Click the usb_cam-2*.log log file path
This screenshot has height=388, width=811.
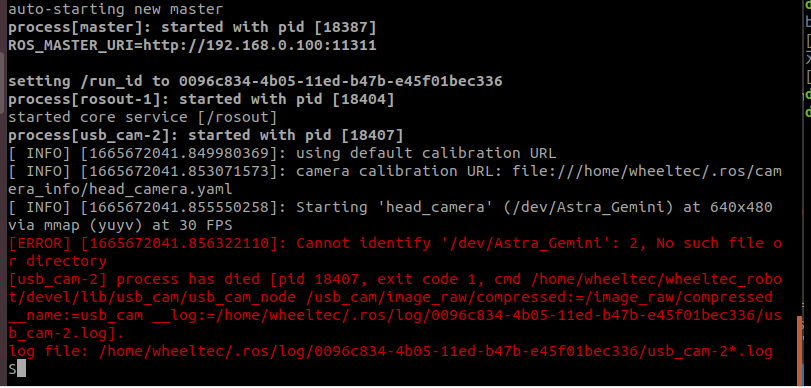click(436, 352)
